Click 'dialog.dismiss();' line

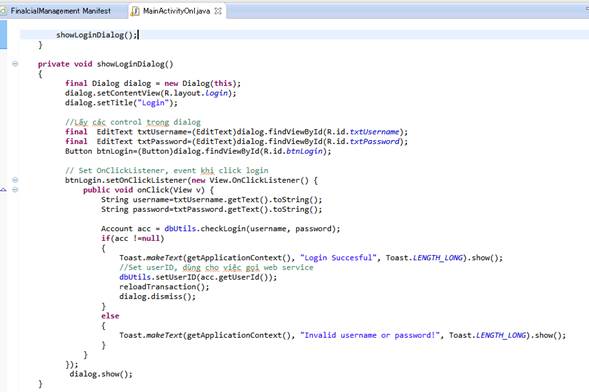coord(157,297)
